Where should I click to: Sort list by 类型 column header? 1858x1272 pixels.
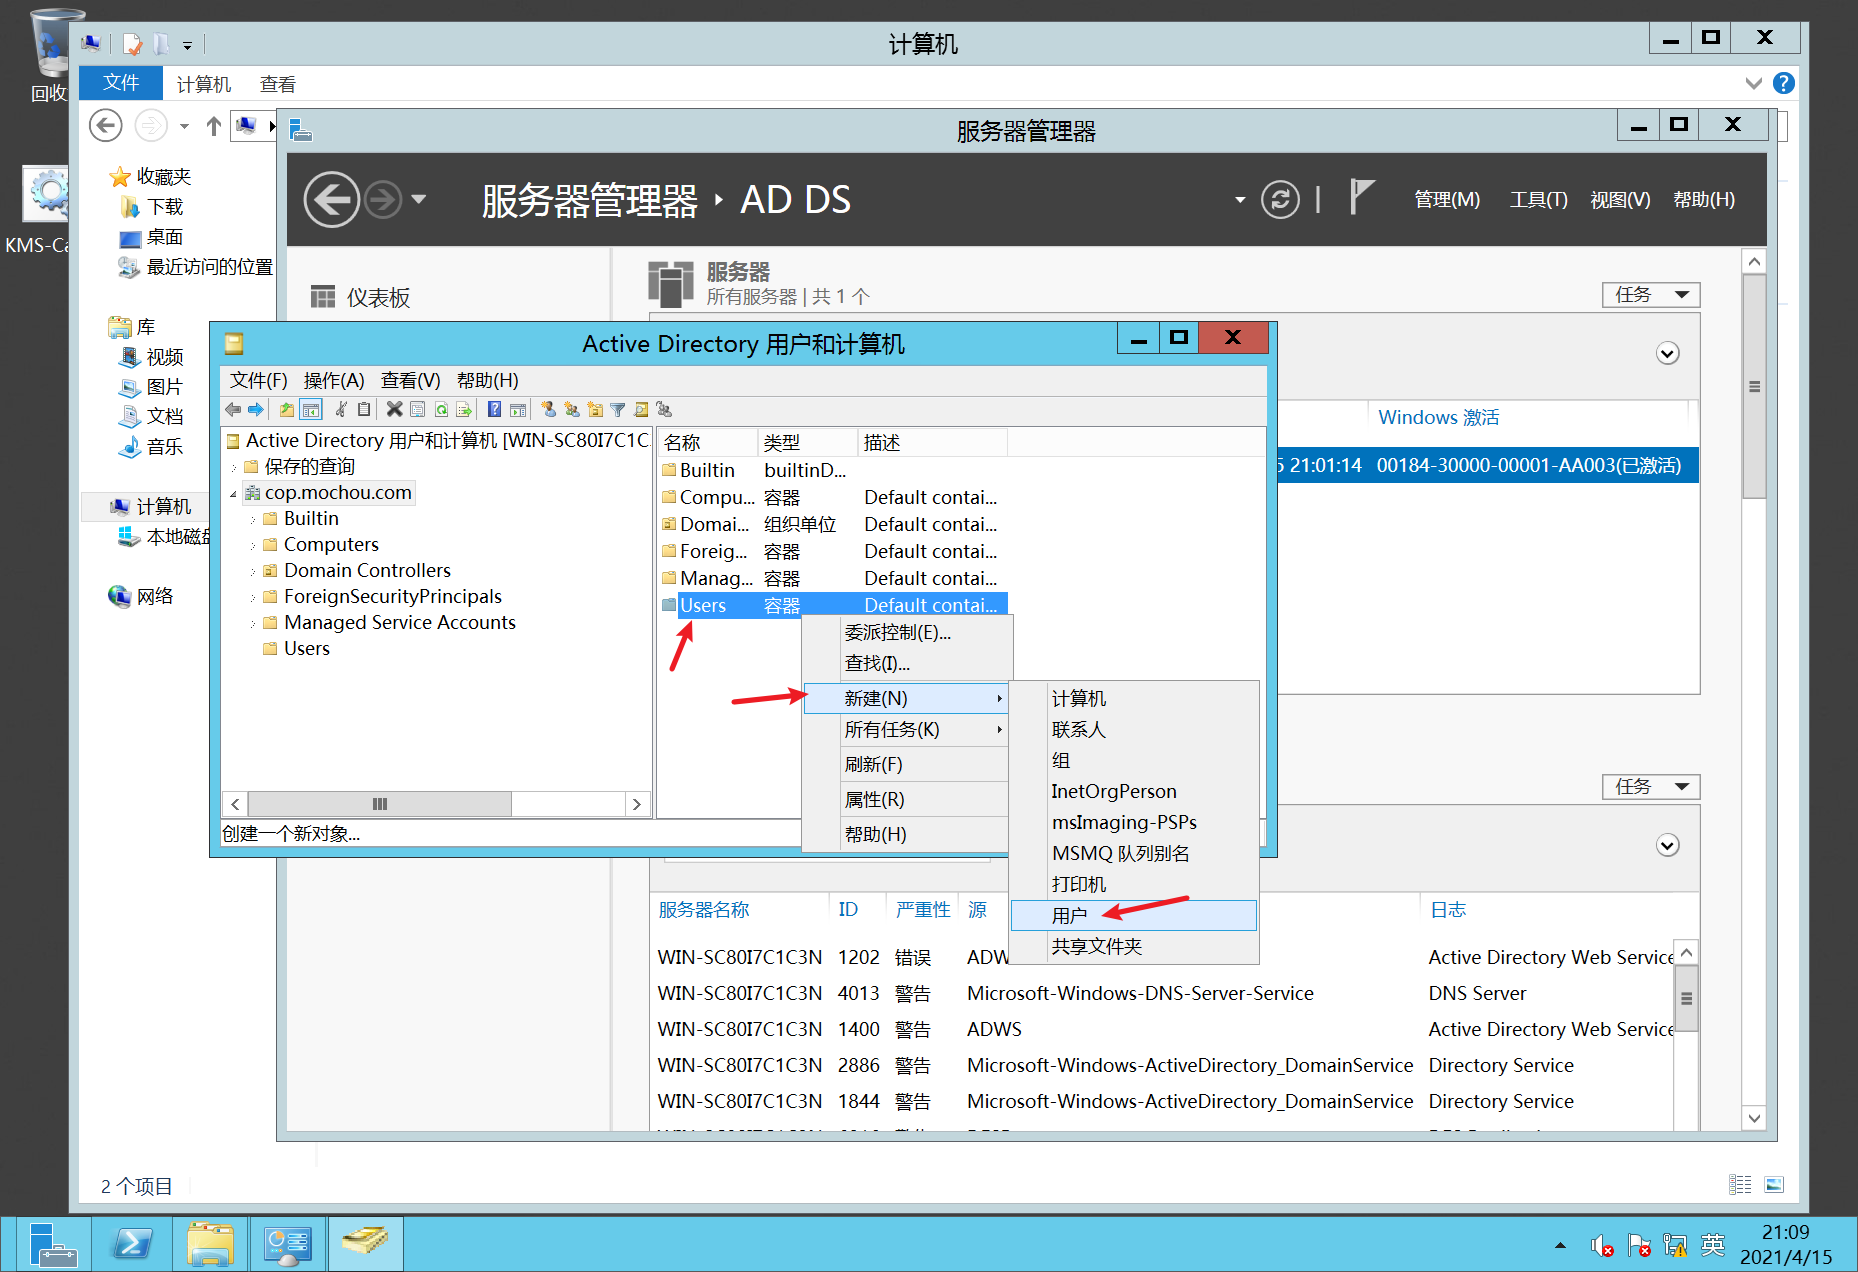point(807,442)
